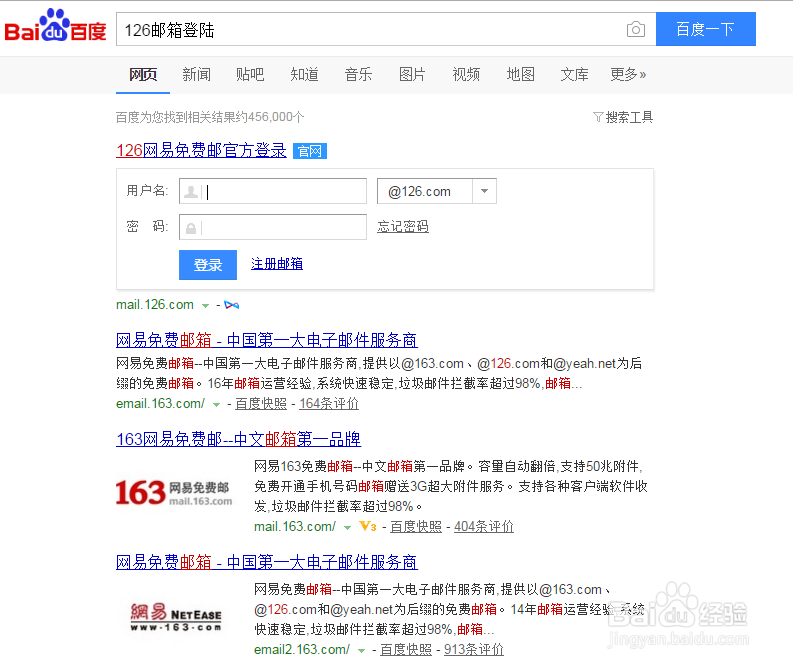The width and height of the screenshot is (793, 667).
Task: Open camera image search icon
Action: click(x=636, y=29)
